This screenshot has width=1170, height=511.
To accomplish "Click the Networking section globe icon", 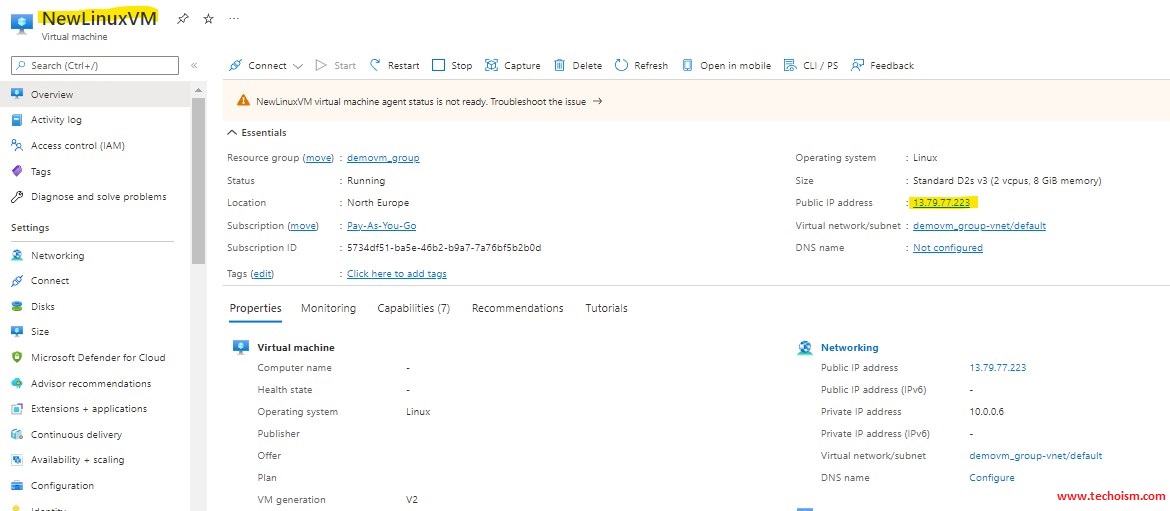I will [x=804, y=348].
